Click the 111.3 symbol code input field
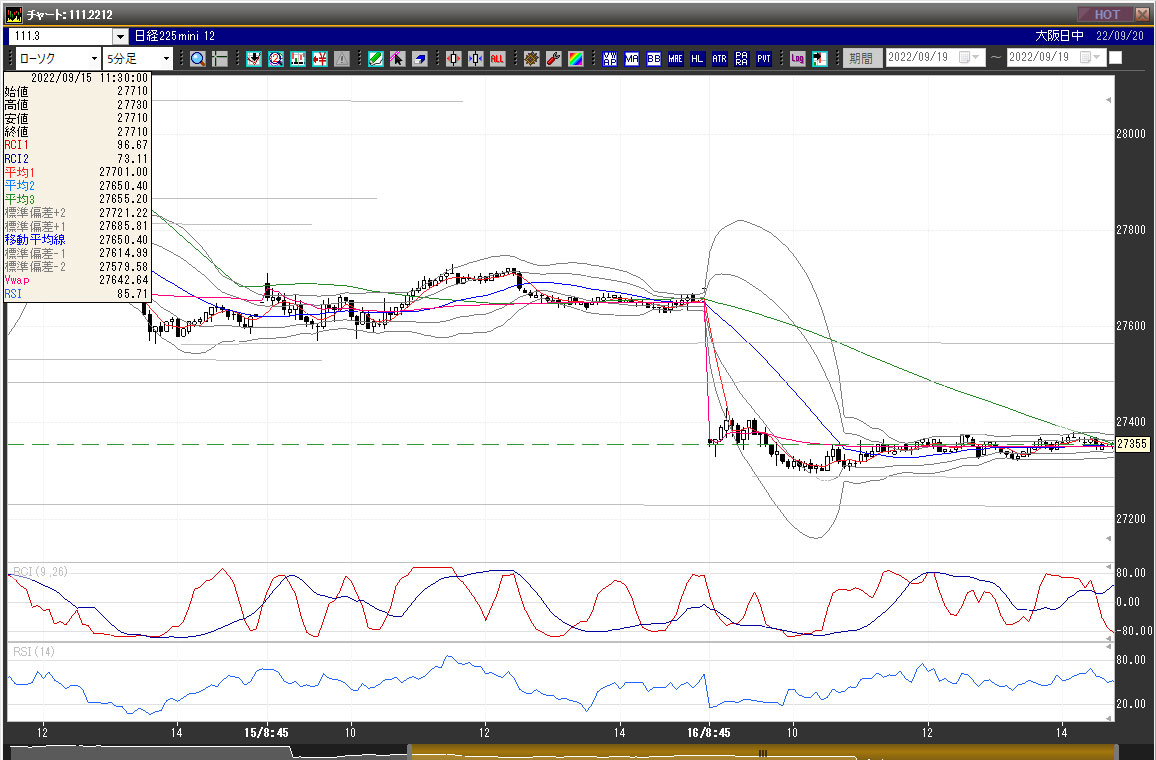This screenshot has height=760, width=1156. tap(60, 36)
